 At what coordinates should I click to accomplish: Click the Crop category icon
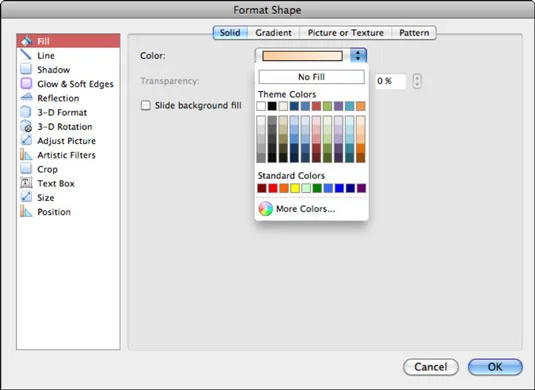tap(26, 169)
